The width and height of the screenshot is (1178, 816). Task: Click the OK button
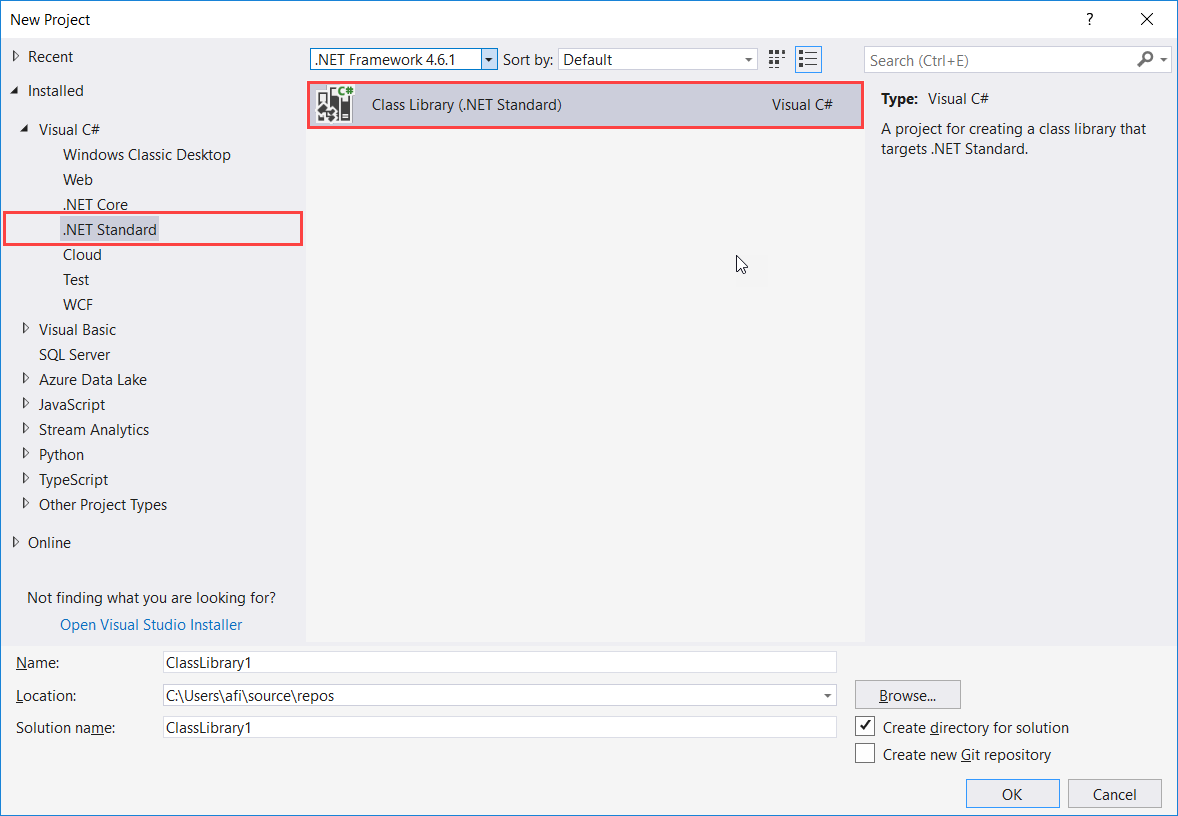tap(1012, 794)
